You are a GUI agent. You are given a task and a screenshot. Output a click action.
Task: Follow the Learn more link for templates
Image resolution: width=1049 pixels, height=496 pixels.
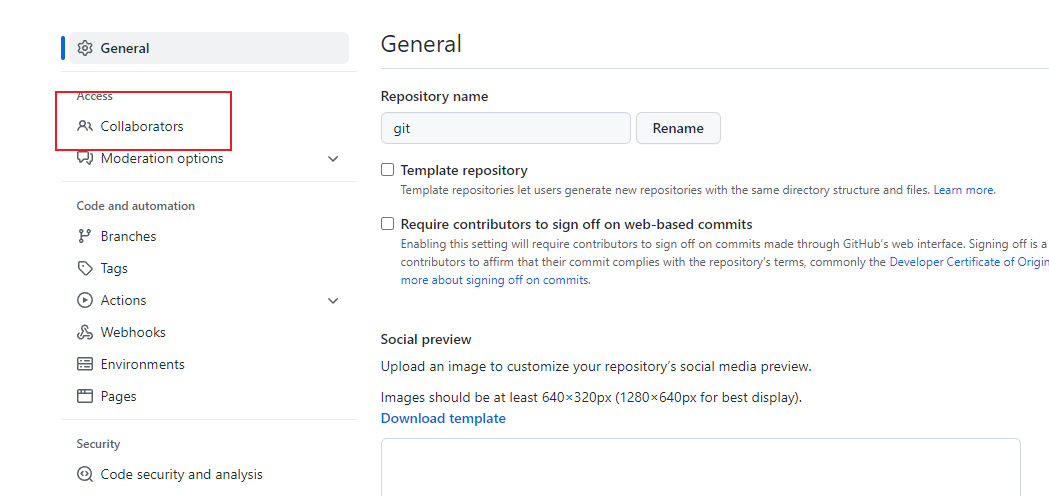point(963,190)
